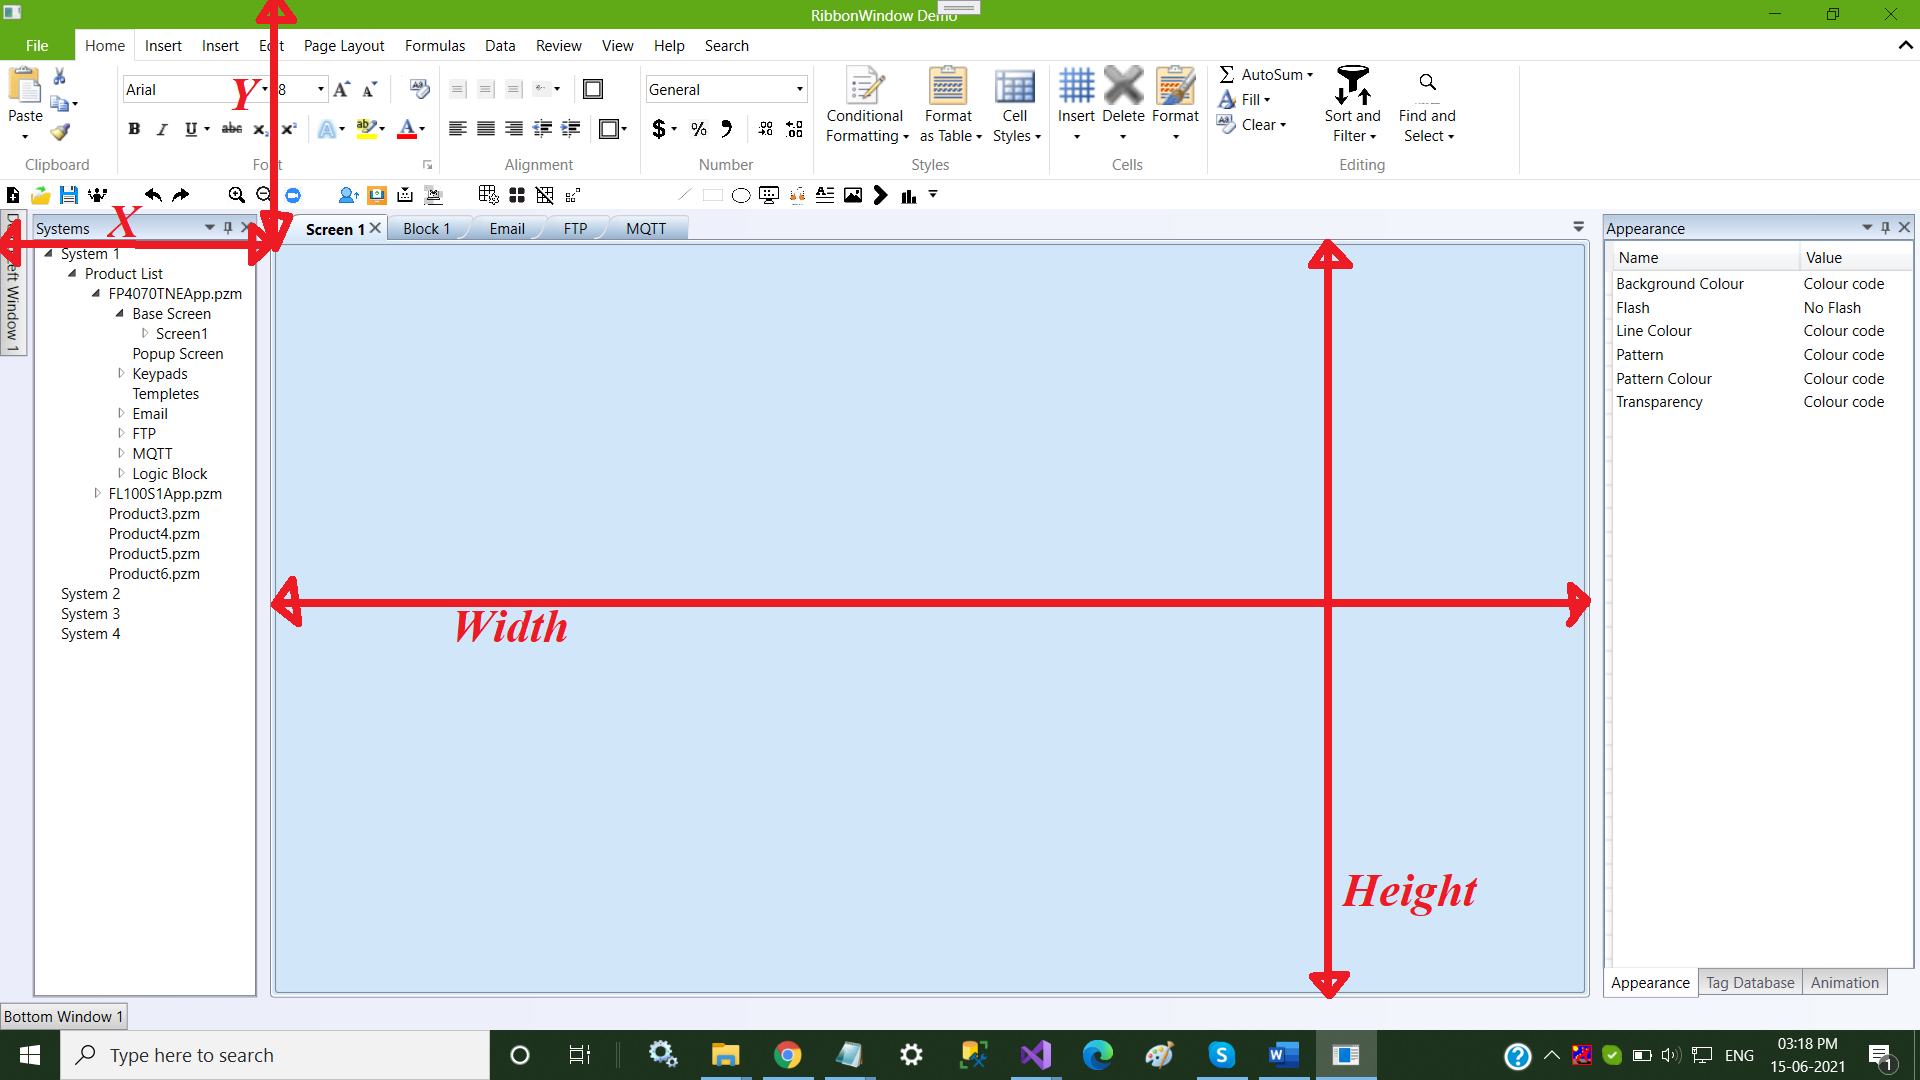Click the Redo arrow icon
The width and height of the screenshot is (1920, 1080).
tap(181, 196)
